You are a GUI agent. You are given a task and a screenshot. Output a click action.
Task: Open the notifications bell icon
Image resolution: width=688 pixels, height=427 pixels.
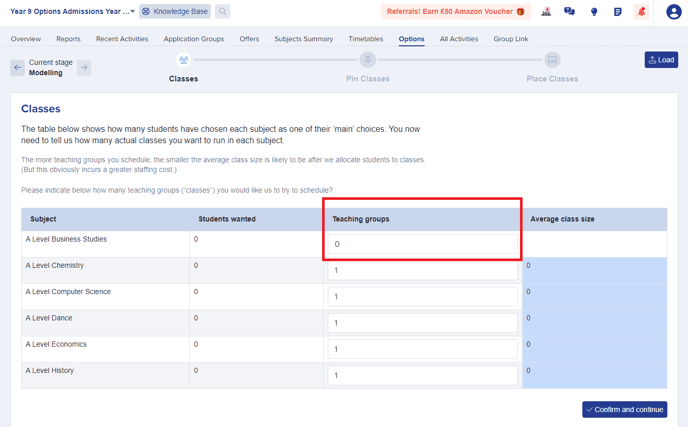click(641, 12)
